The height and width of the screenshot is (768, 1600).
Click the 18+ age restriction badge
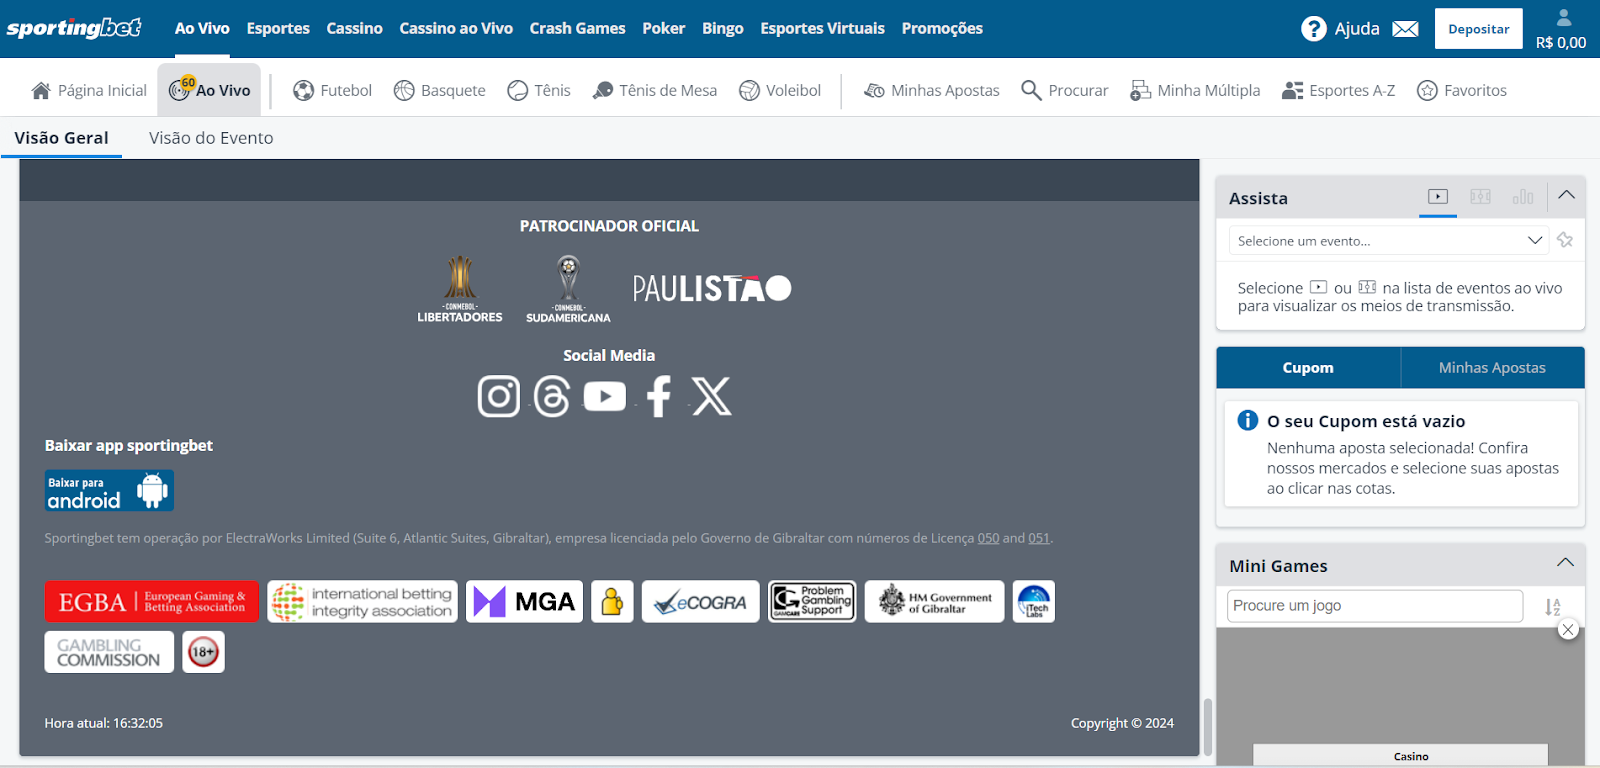click(x=203, y=652)
